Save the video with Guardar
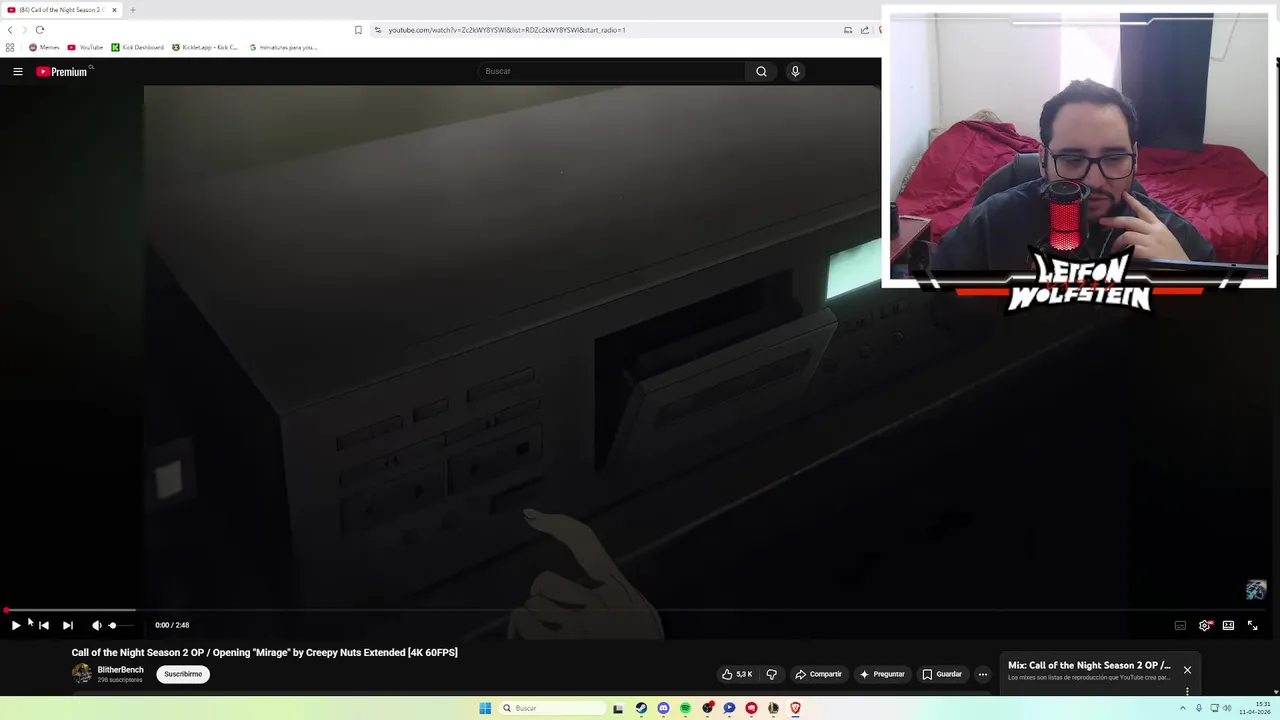 [x=942, y=674]
